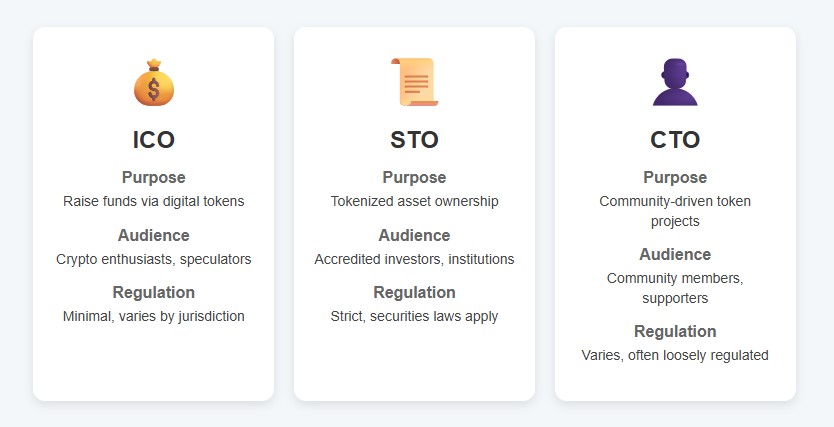Screen dimensions: 834x427
Task: Click 'Strict, securities laws apply' text
Action: pyautogui.click(x=414, y=317)
